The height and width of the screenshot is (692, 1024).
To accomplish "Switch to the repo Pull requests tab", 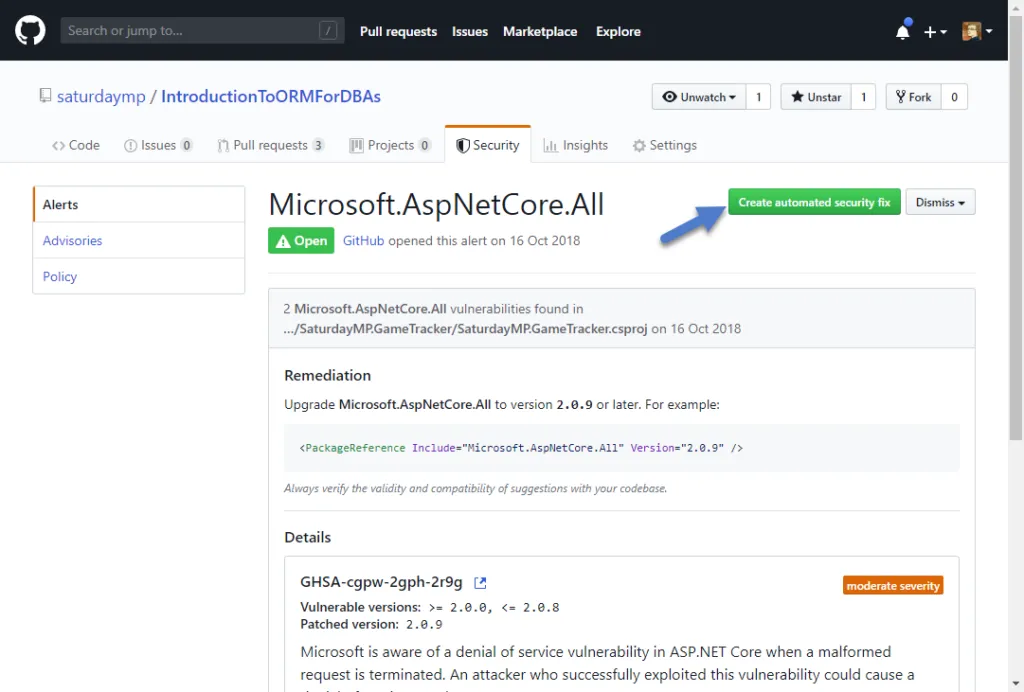I will [270, 145].
